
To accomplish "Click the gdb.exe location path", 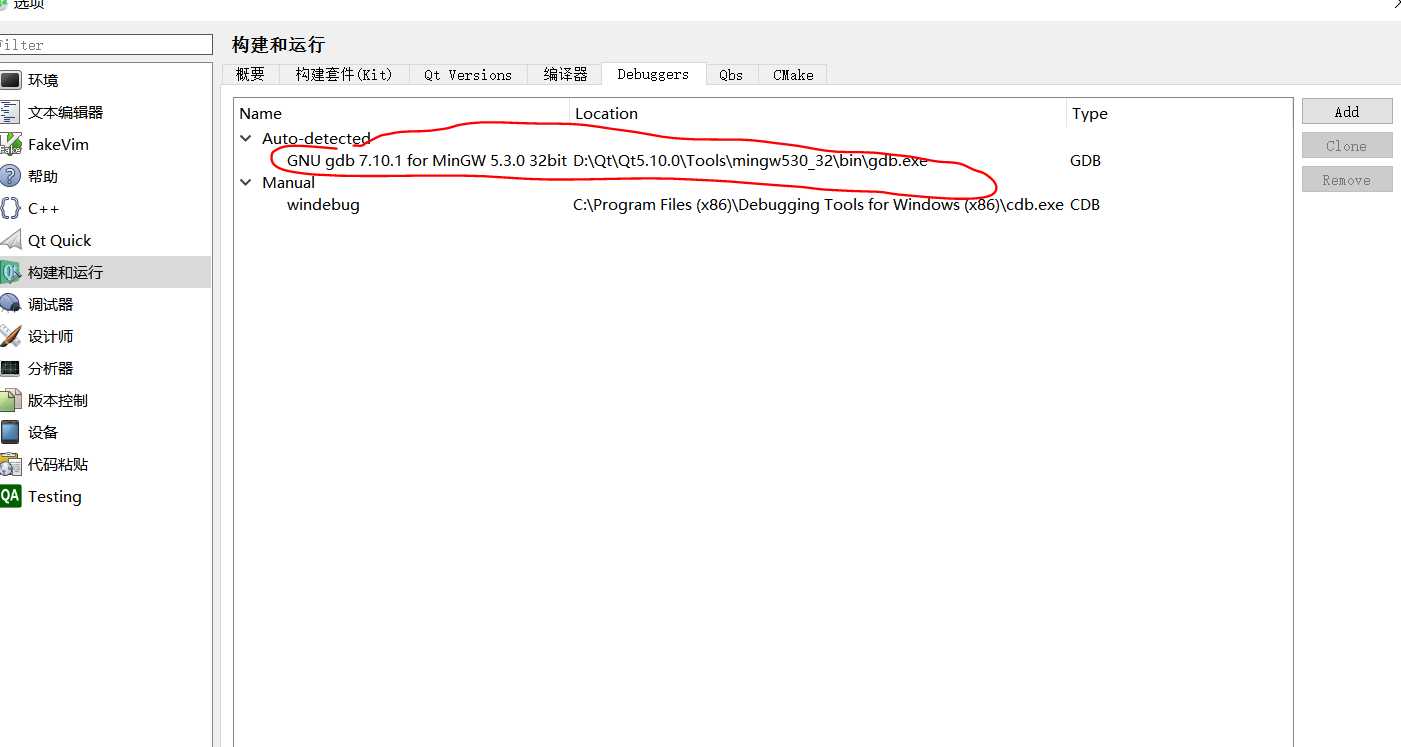I will click(x=750, y=161).
